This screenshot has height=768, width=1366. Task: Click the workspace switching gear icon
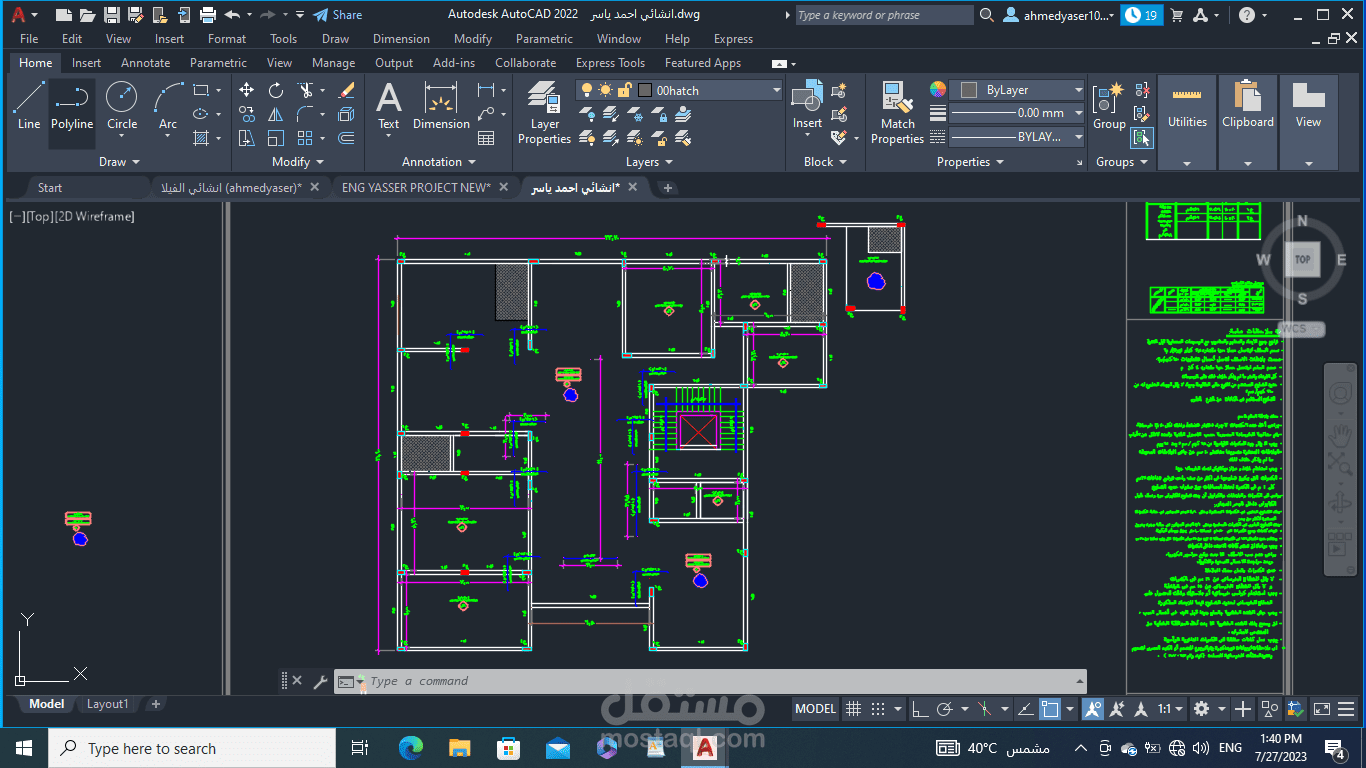1201,709
